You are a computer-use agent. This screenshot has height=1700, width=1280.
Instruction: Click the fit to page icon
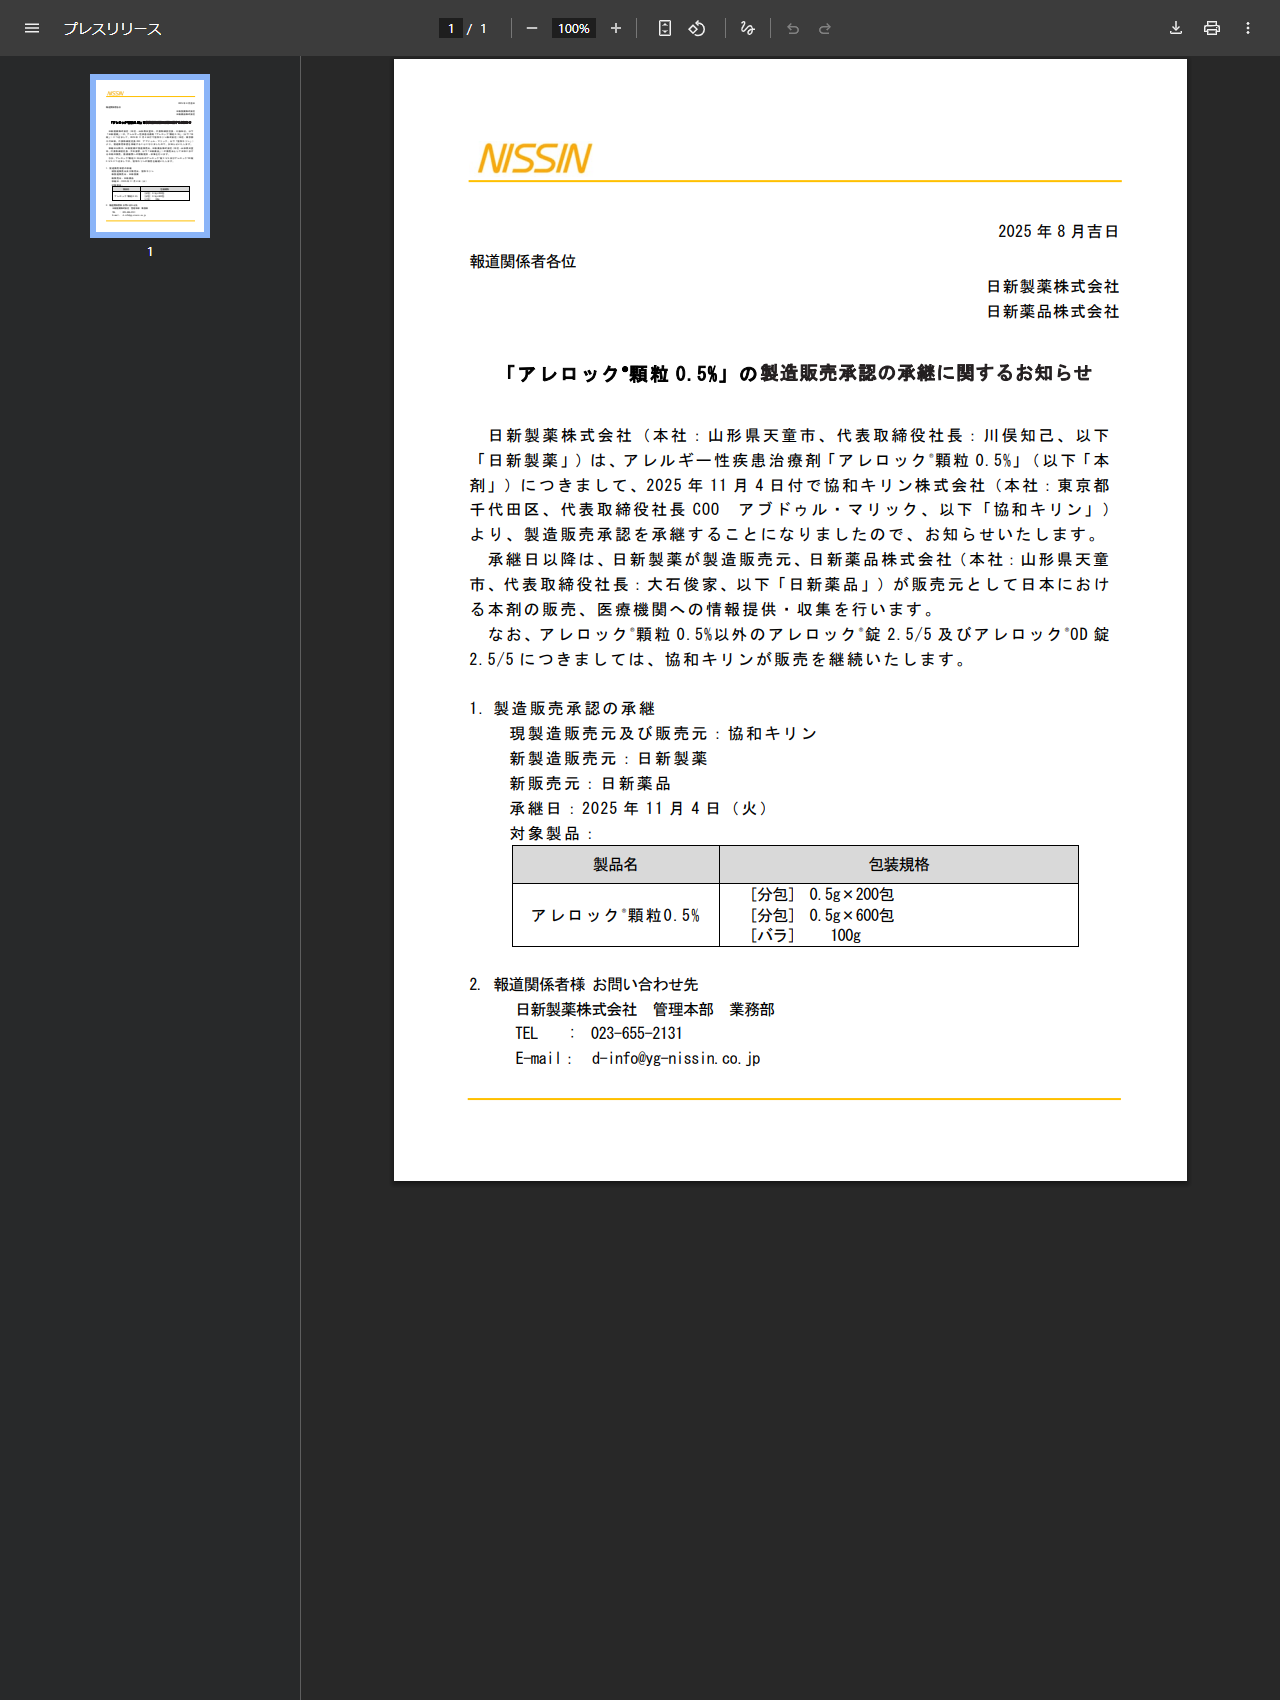(x=665, y=28)
